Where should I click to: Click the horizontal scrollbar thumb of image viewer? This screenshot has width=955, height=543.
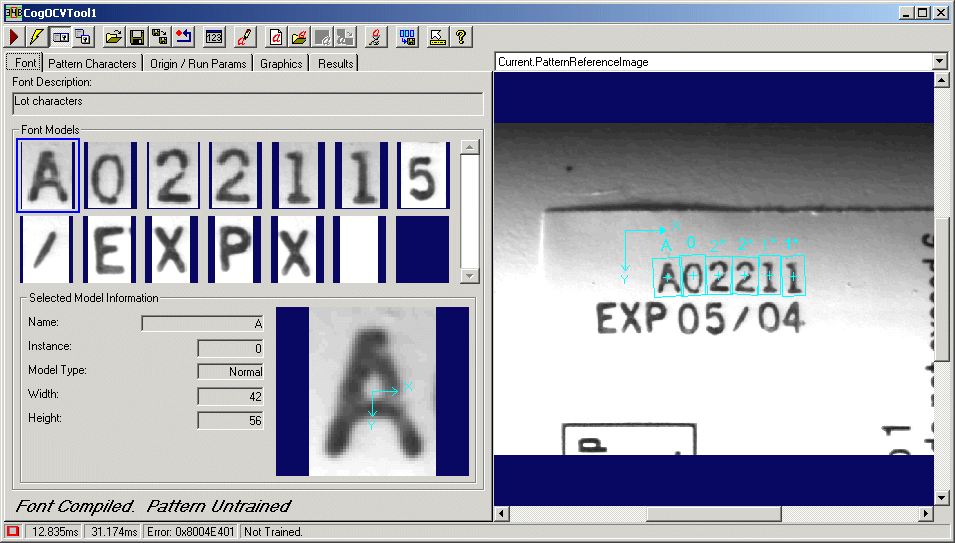click(714, 513)
